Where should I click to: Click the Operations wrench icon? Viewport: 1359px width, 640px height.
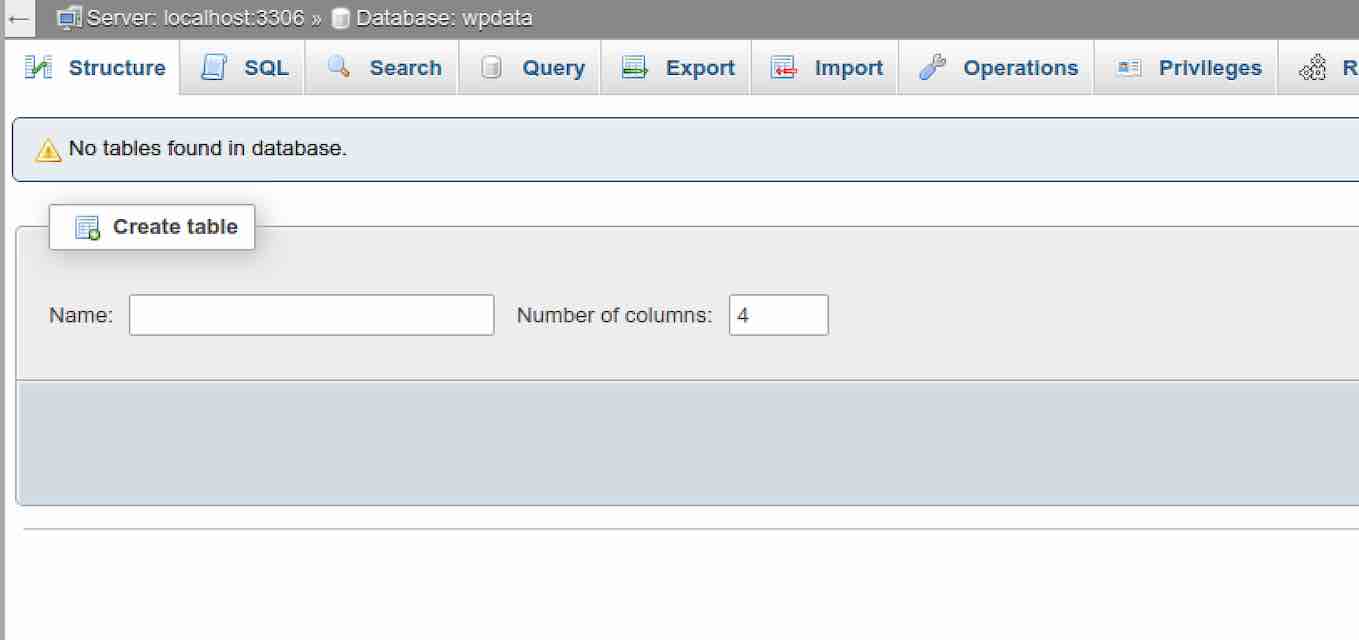pos(932,68)
